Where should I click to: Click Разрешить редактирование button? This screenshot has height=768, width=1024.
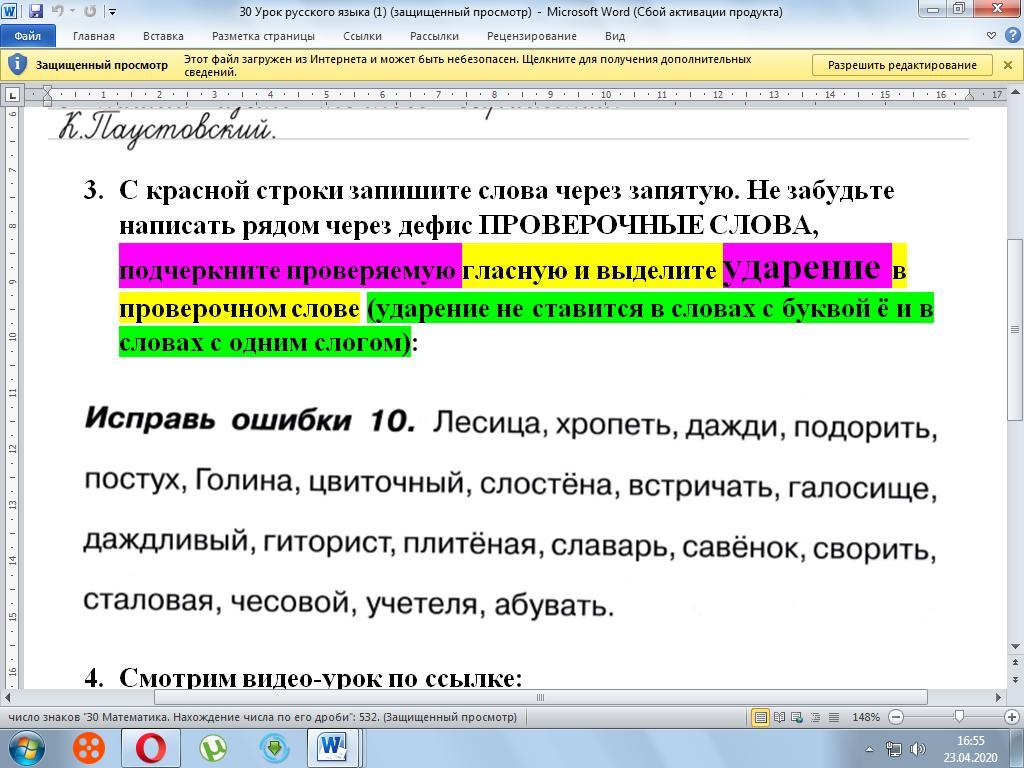tap(902, 65)
